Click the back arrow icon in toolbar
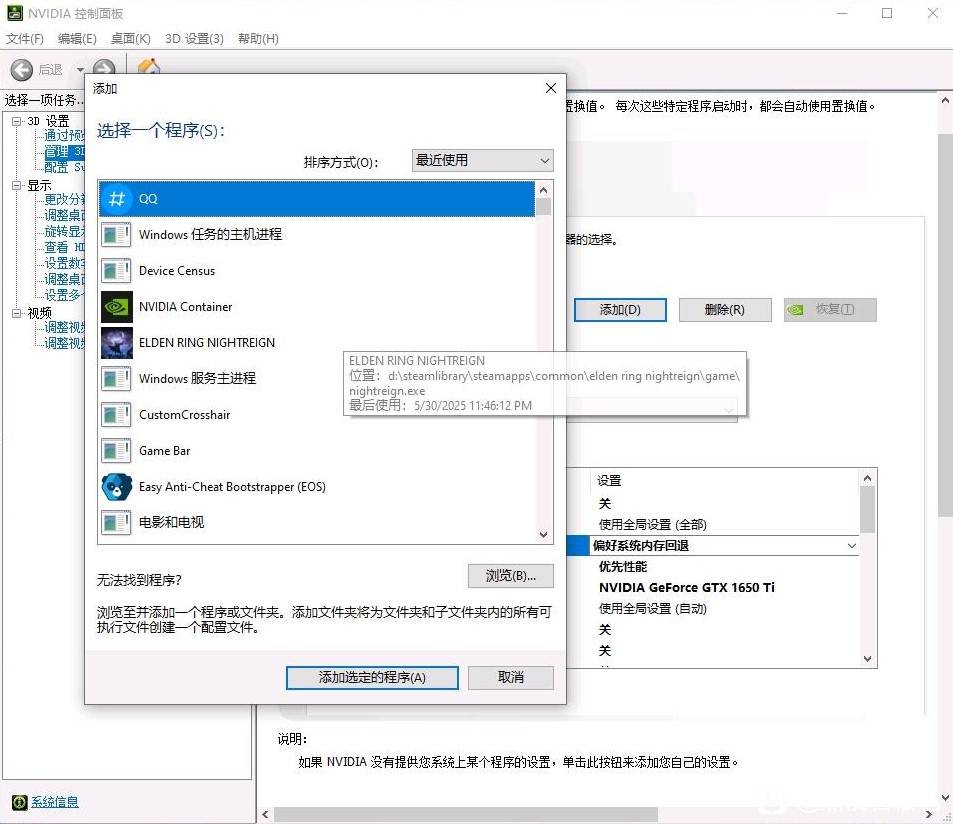This screenshot has height=824, width=953. click(22, 70)
